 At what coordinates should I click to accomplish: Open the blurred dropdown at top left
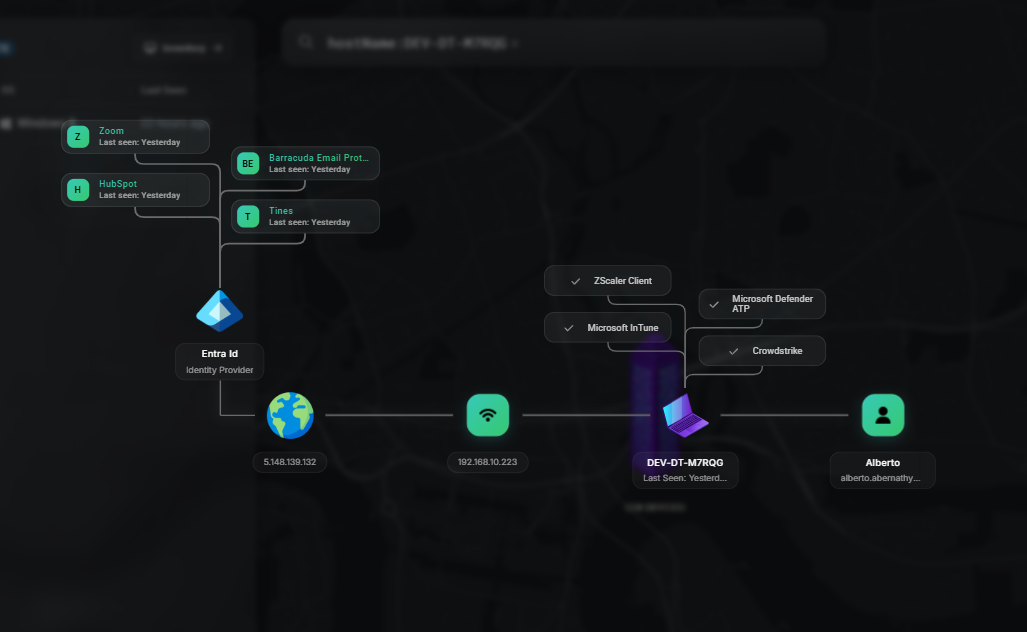click(x=183, y=47)
